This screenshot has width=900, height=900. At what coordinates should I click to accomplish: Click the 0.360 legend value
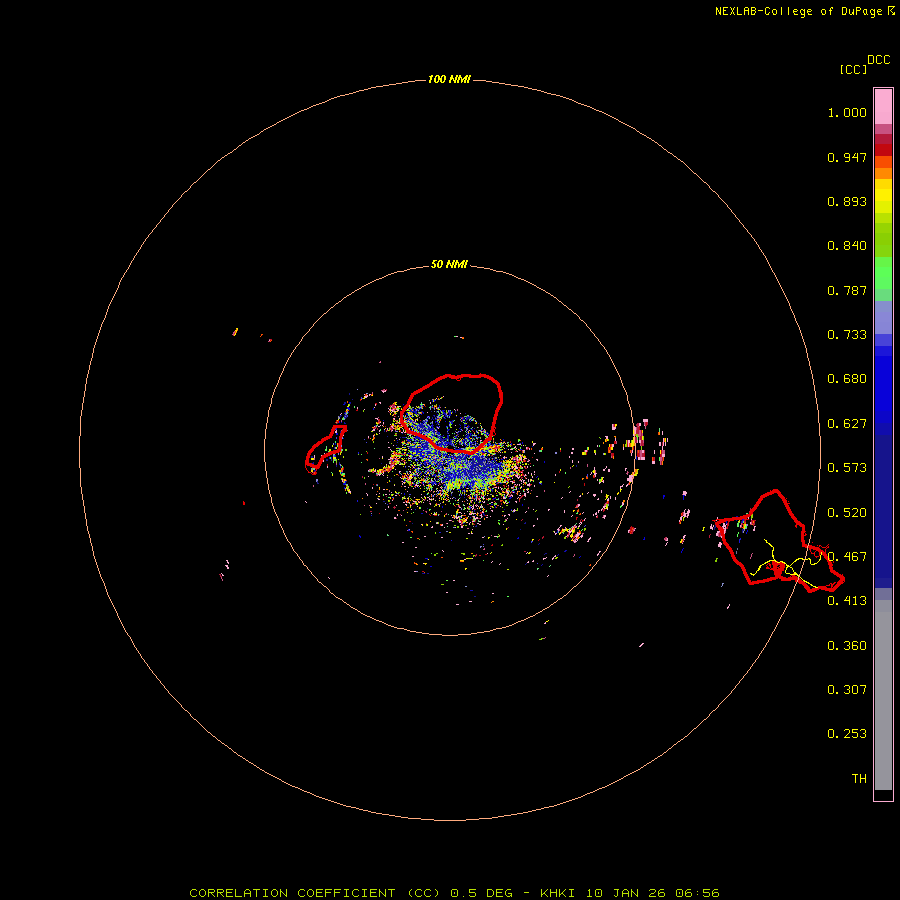847,646
